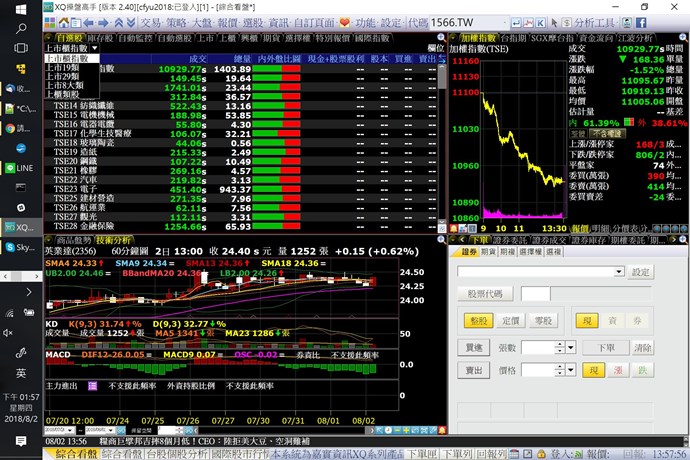Open Skype from the taskbar
The height and width of the screenshot is (460, 690).
pos(18,247)
